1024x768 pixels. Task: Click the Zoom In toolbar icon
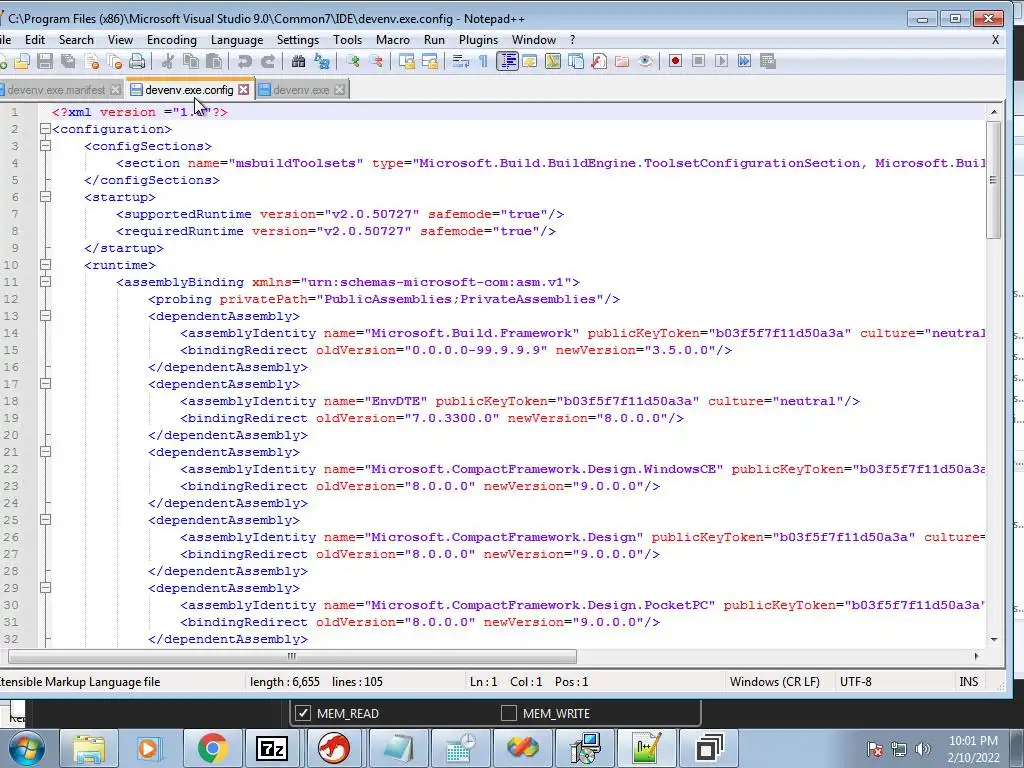(353, 61)
